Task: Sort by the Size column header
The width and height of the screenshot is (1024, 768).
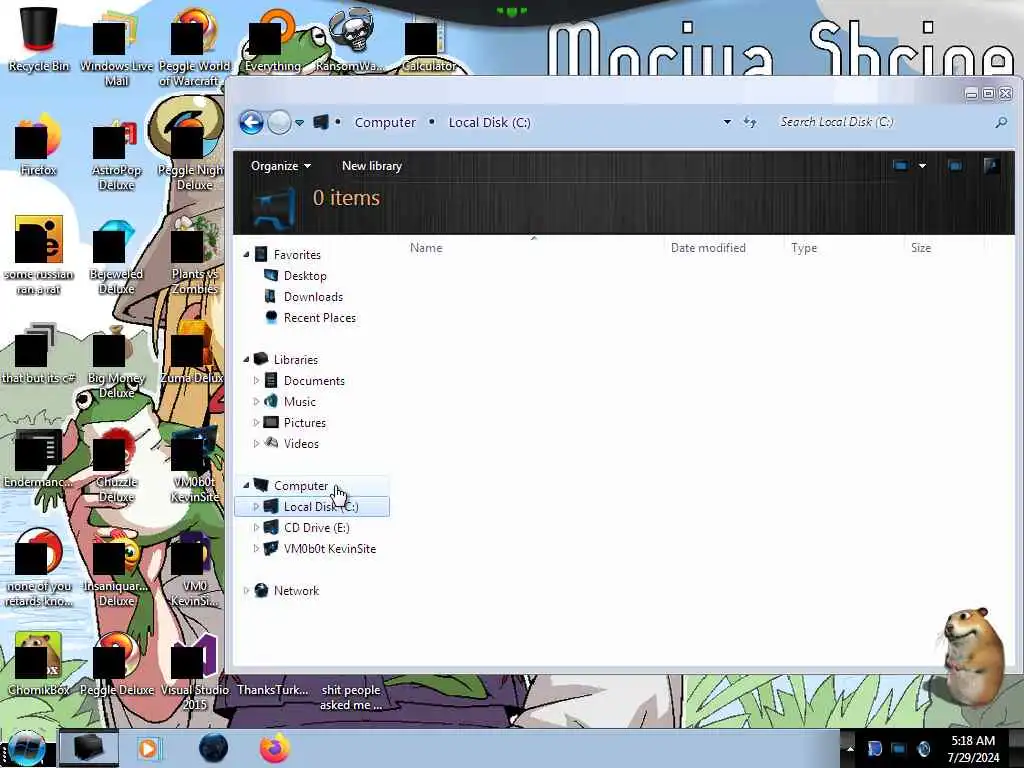Action: coord(921,248)
